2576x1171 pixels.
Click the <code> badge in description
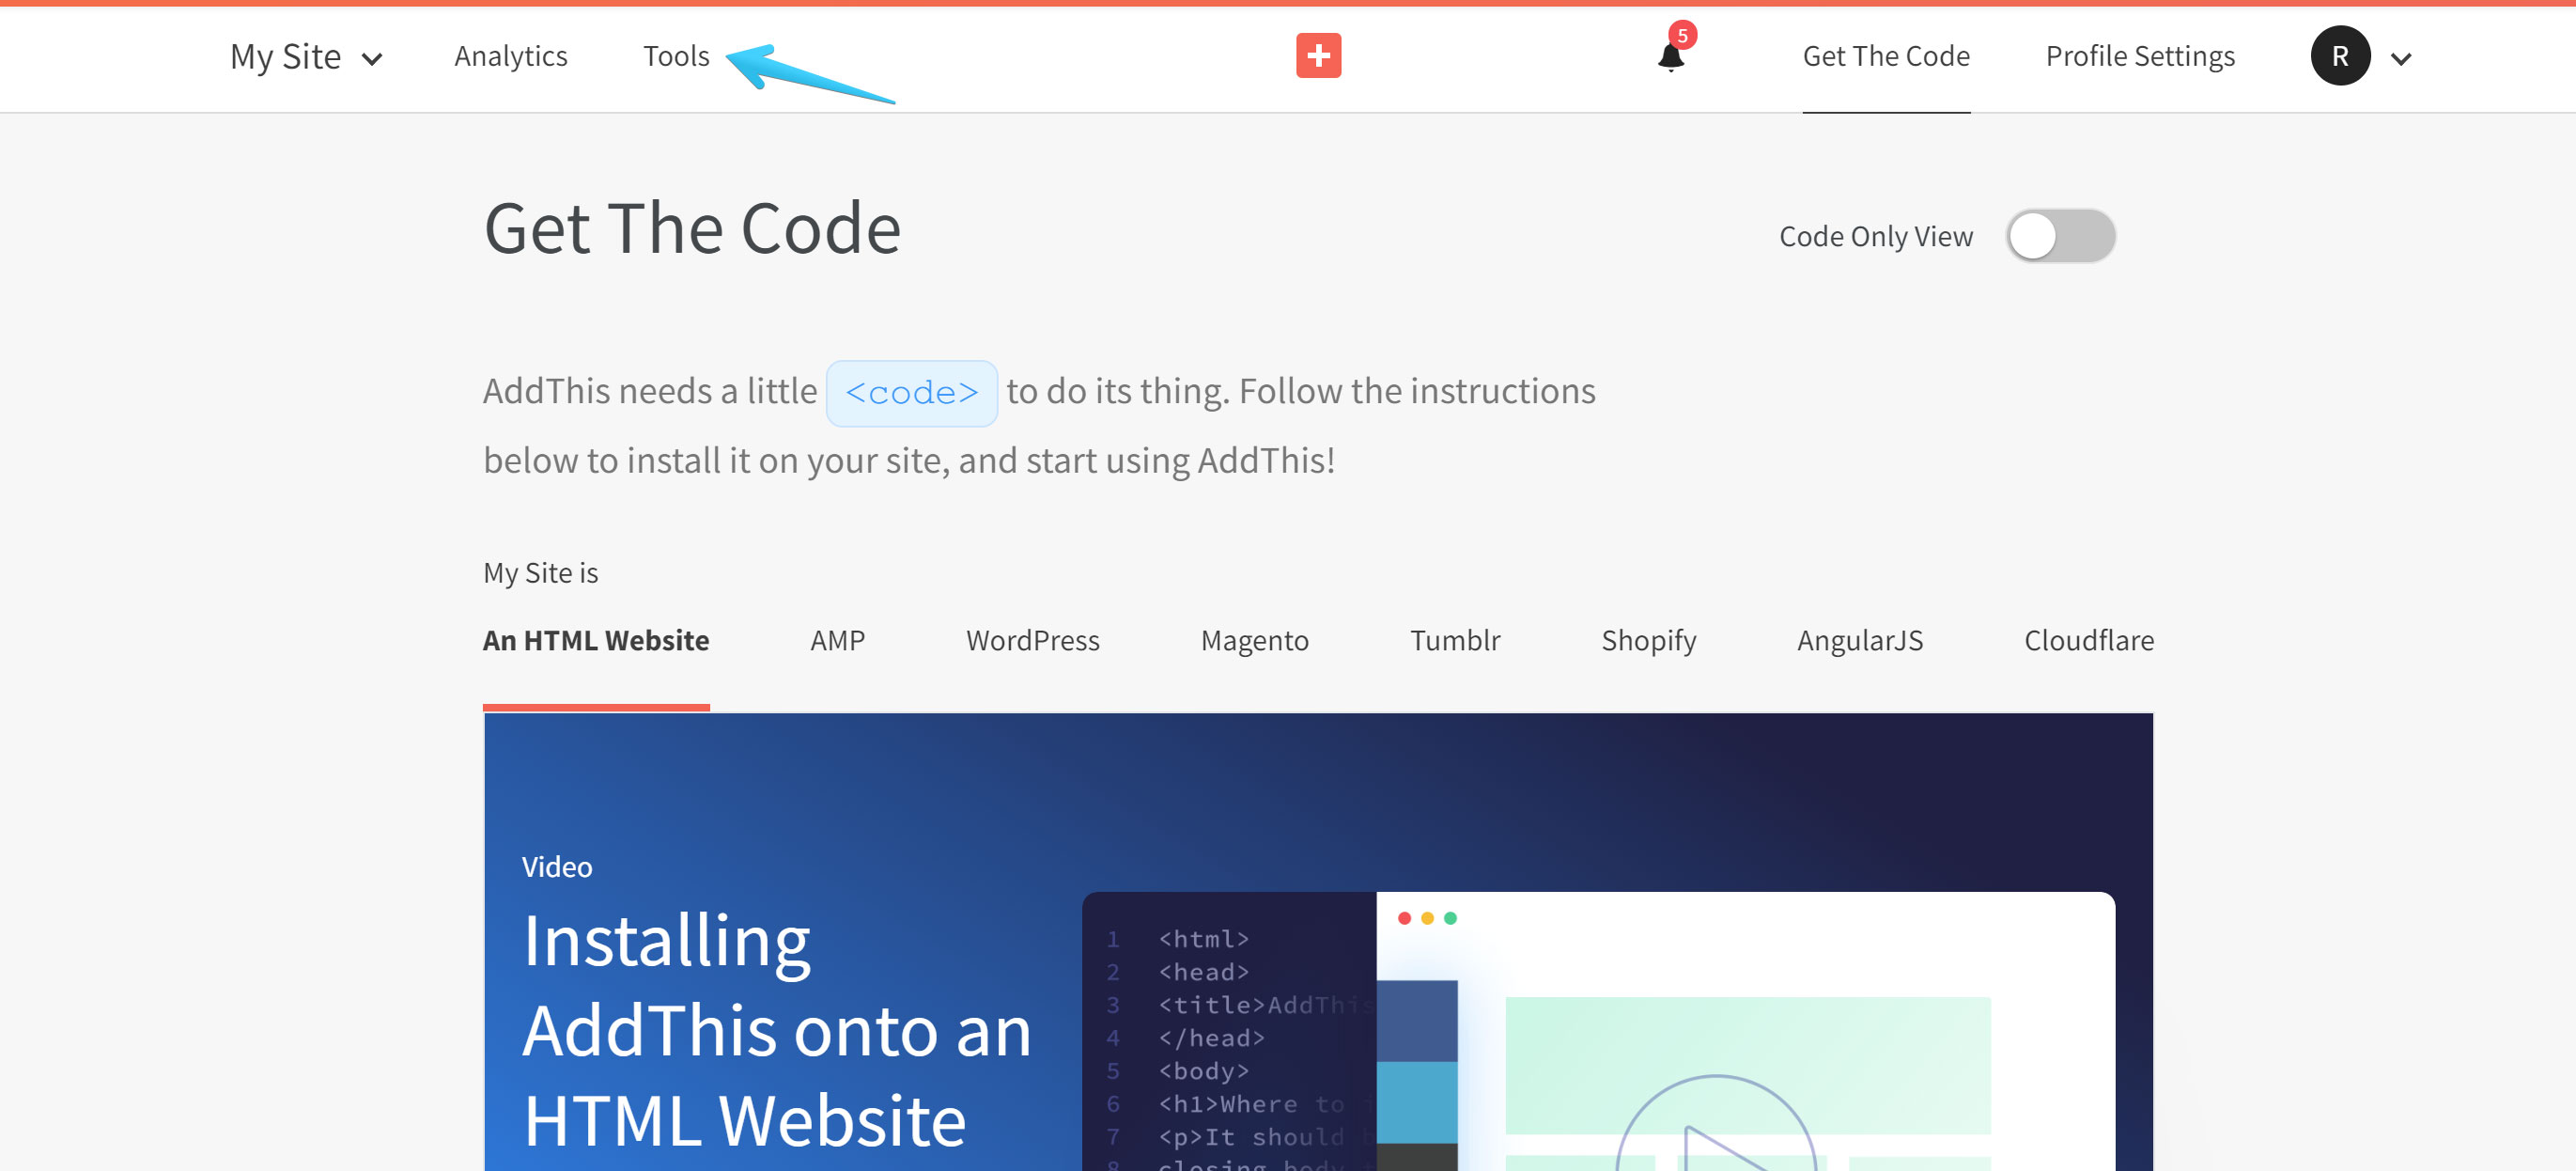tap(911, 393)
